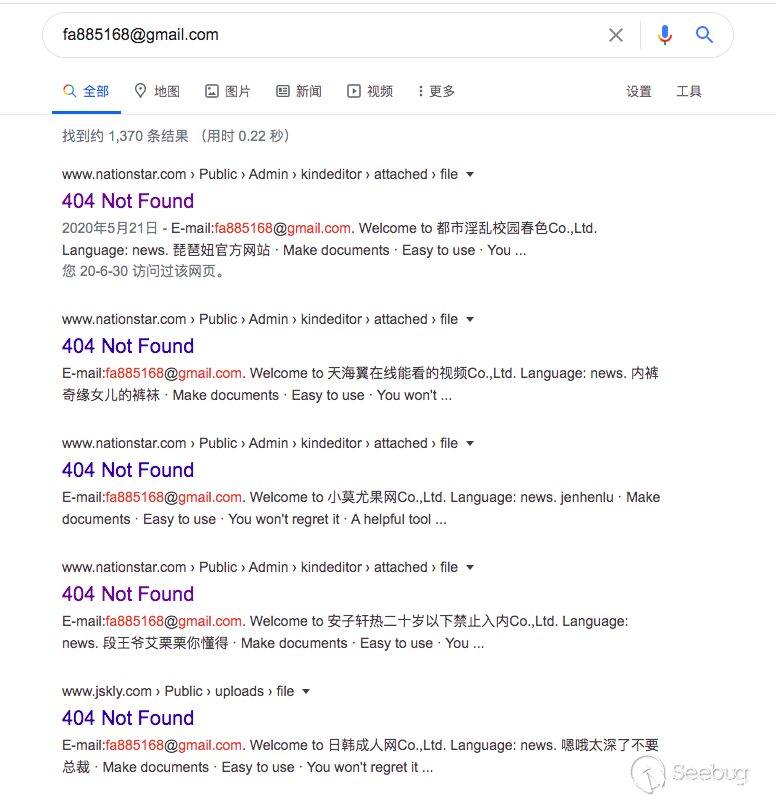Expand dropdown arrow next to jskly.com result
The image size is (776, 801).
306,692
